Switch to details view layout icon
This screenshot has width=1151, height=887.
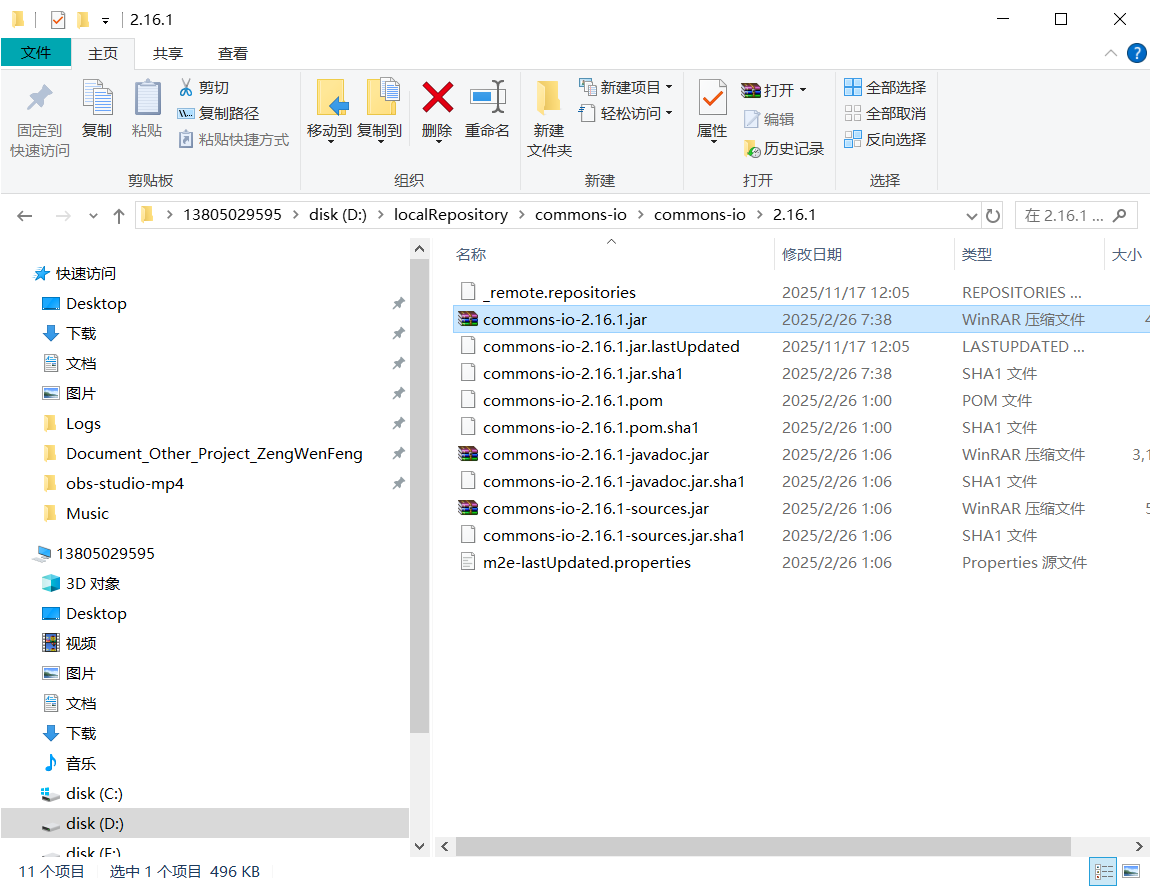tap(1103, 872)
